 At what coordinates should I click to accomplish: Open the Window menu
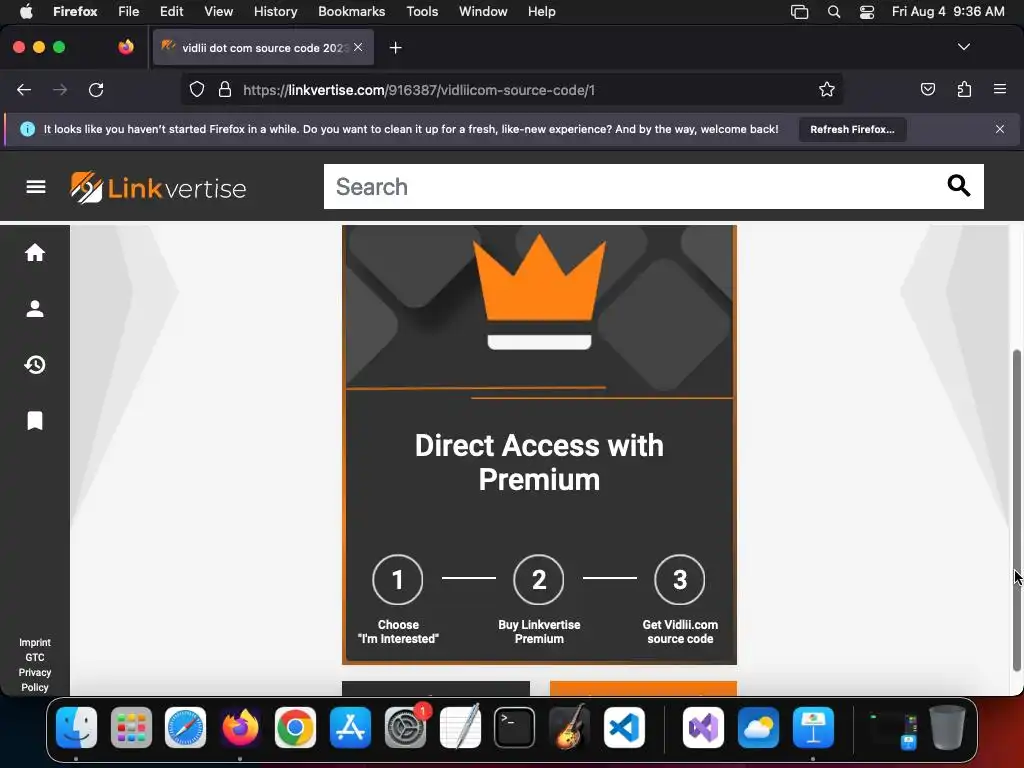coord(483,12)
